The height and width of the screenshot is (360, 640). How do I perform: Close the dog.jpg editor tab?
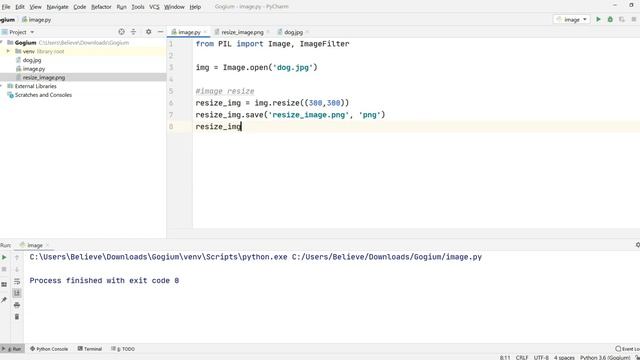point(307,32)
